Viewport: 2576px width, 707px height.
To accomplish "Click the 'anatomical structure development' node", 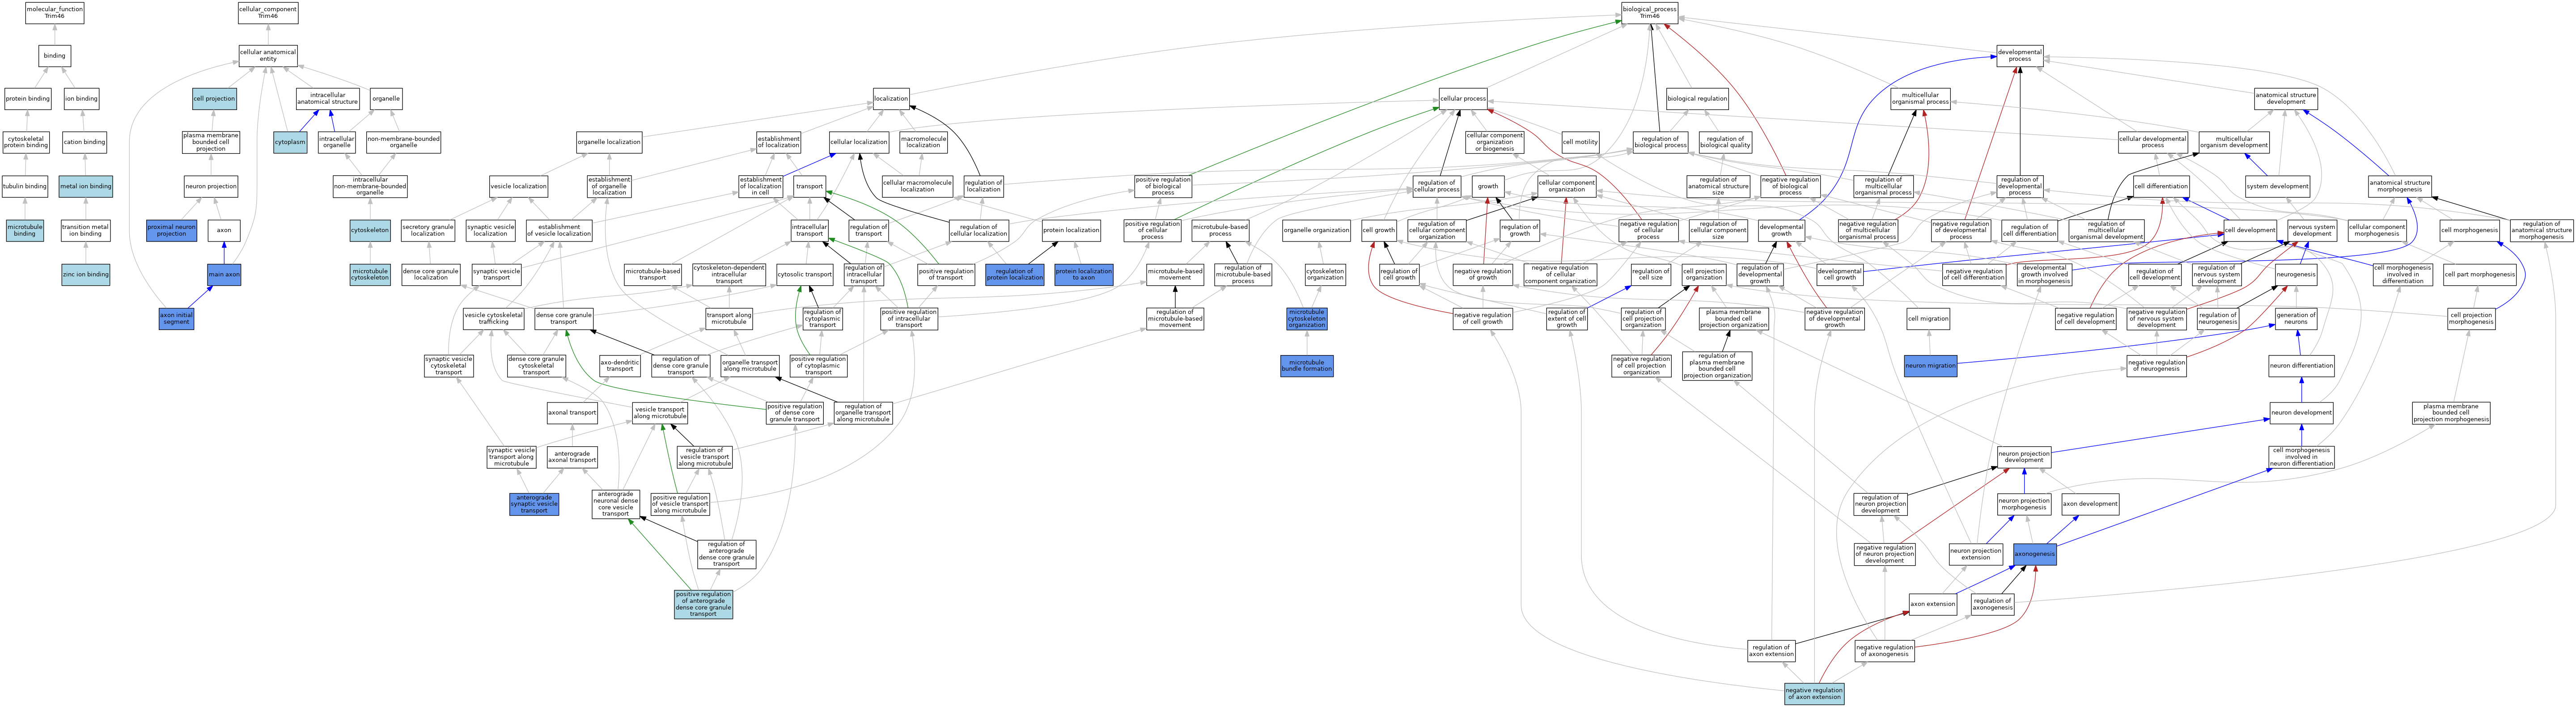I will point(2286,99).
